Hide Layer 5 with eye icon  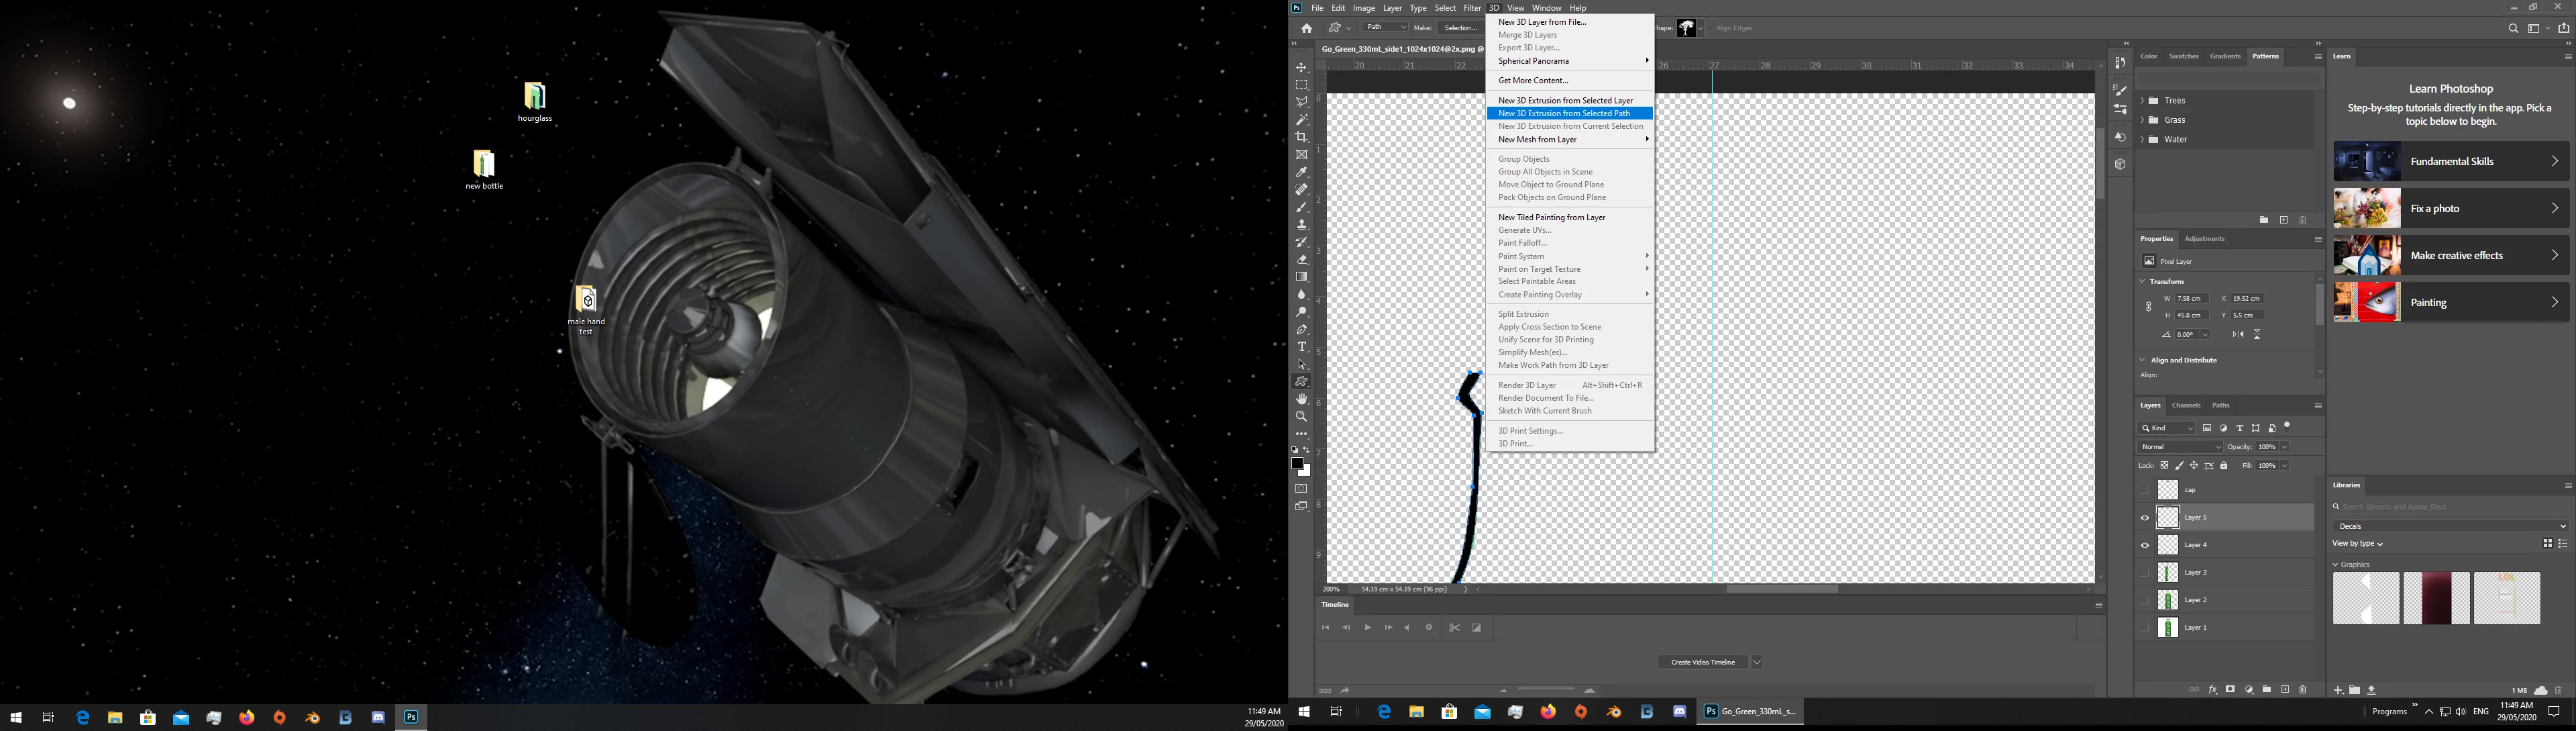tap(2144, 518)
